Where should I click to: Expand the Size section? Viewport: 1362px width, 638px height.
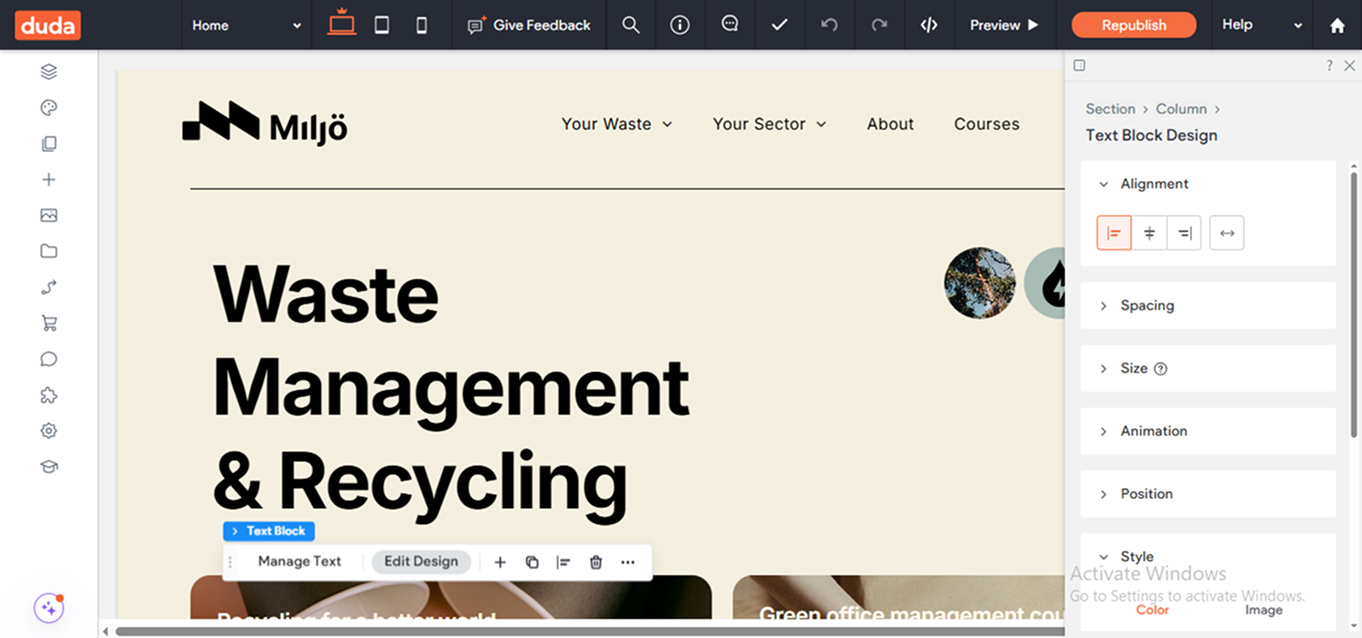point(1208,368)
